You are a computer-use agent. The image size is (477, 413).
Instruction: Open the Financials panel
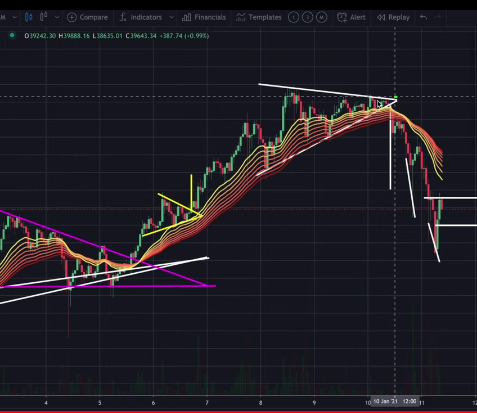204,17
